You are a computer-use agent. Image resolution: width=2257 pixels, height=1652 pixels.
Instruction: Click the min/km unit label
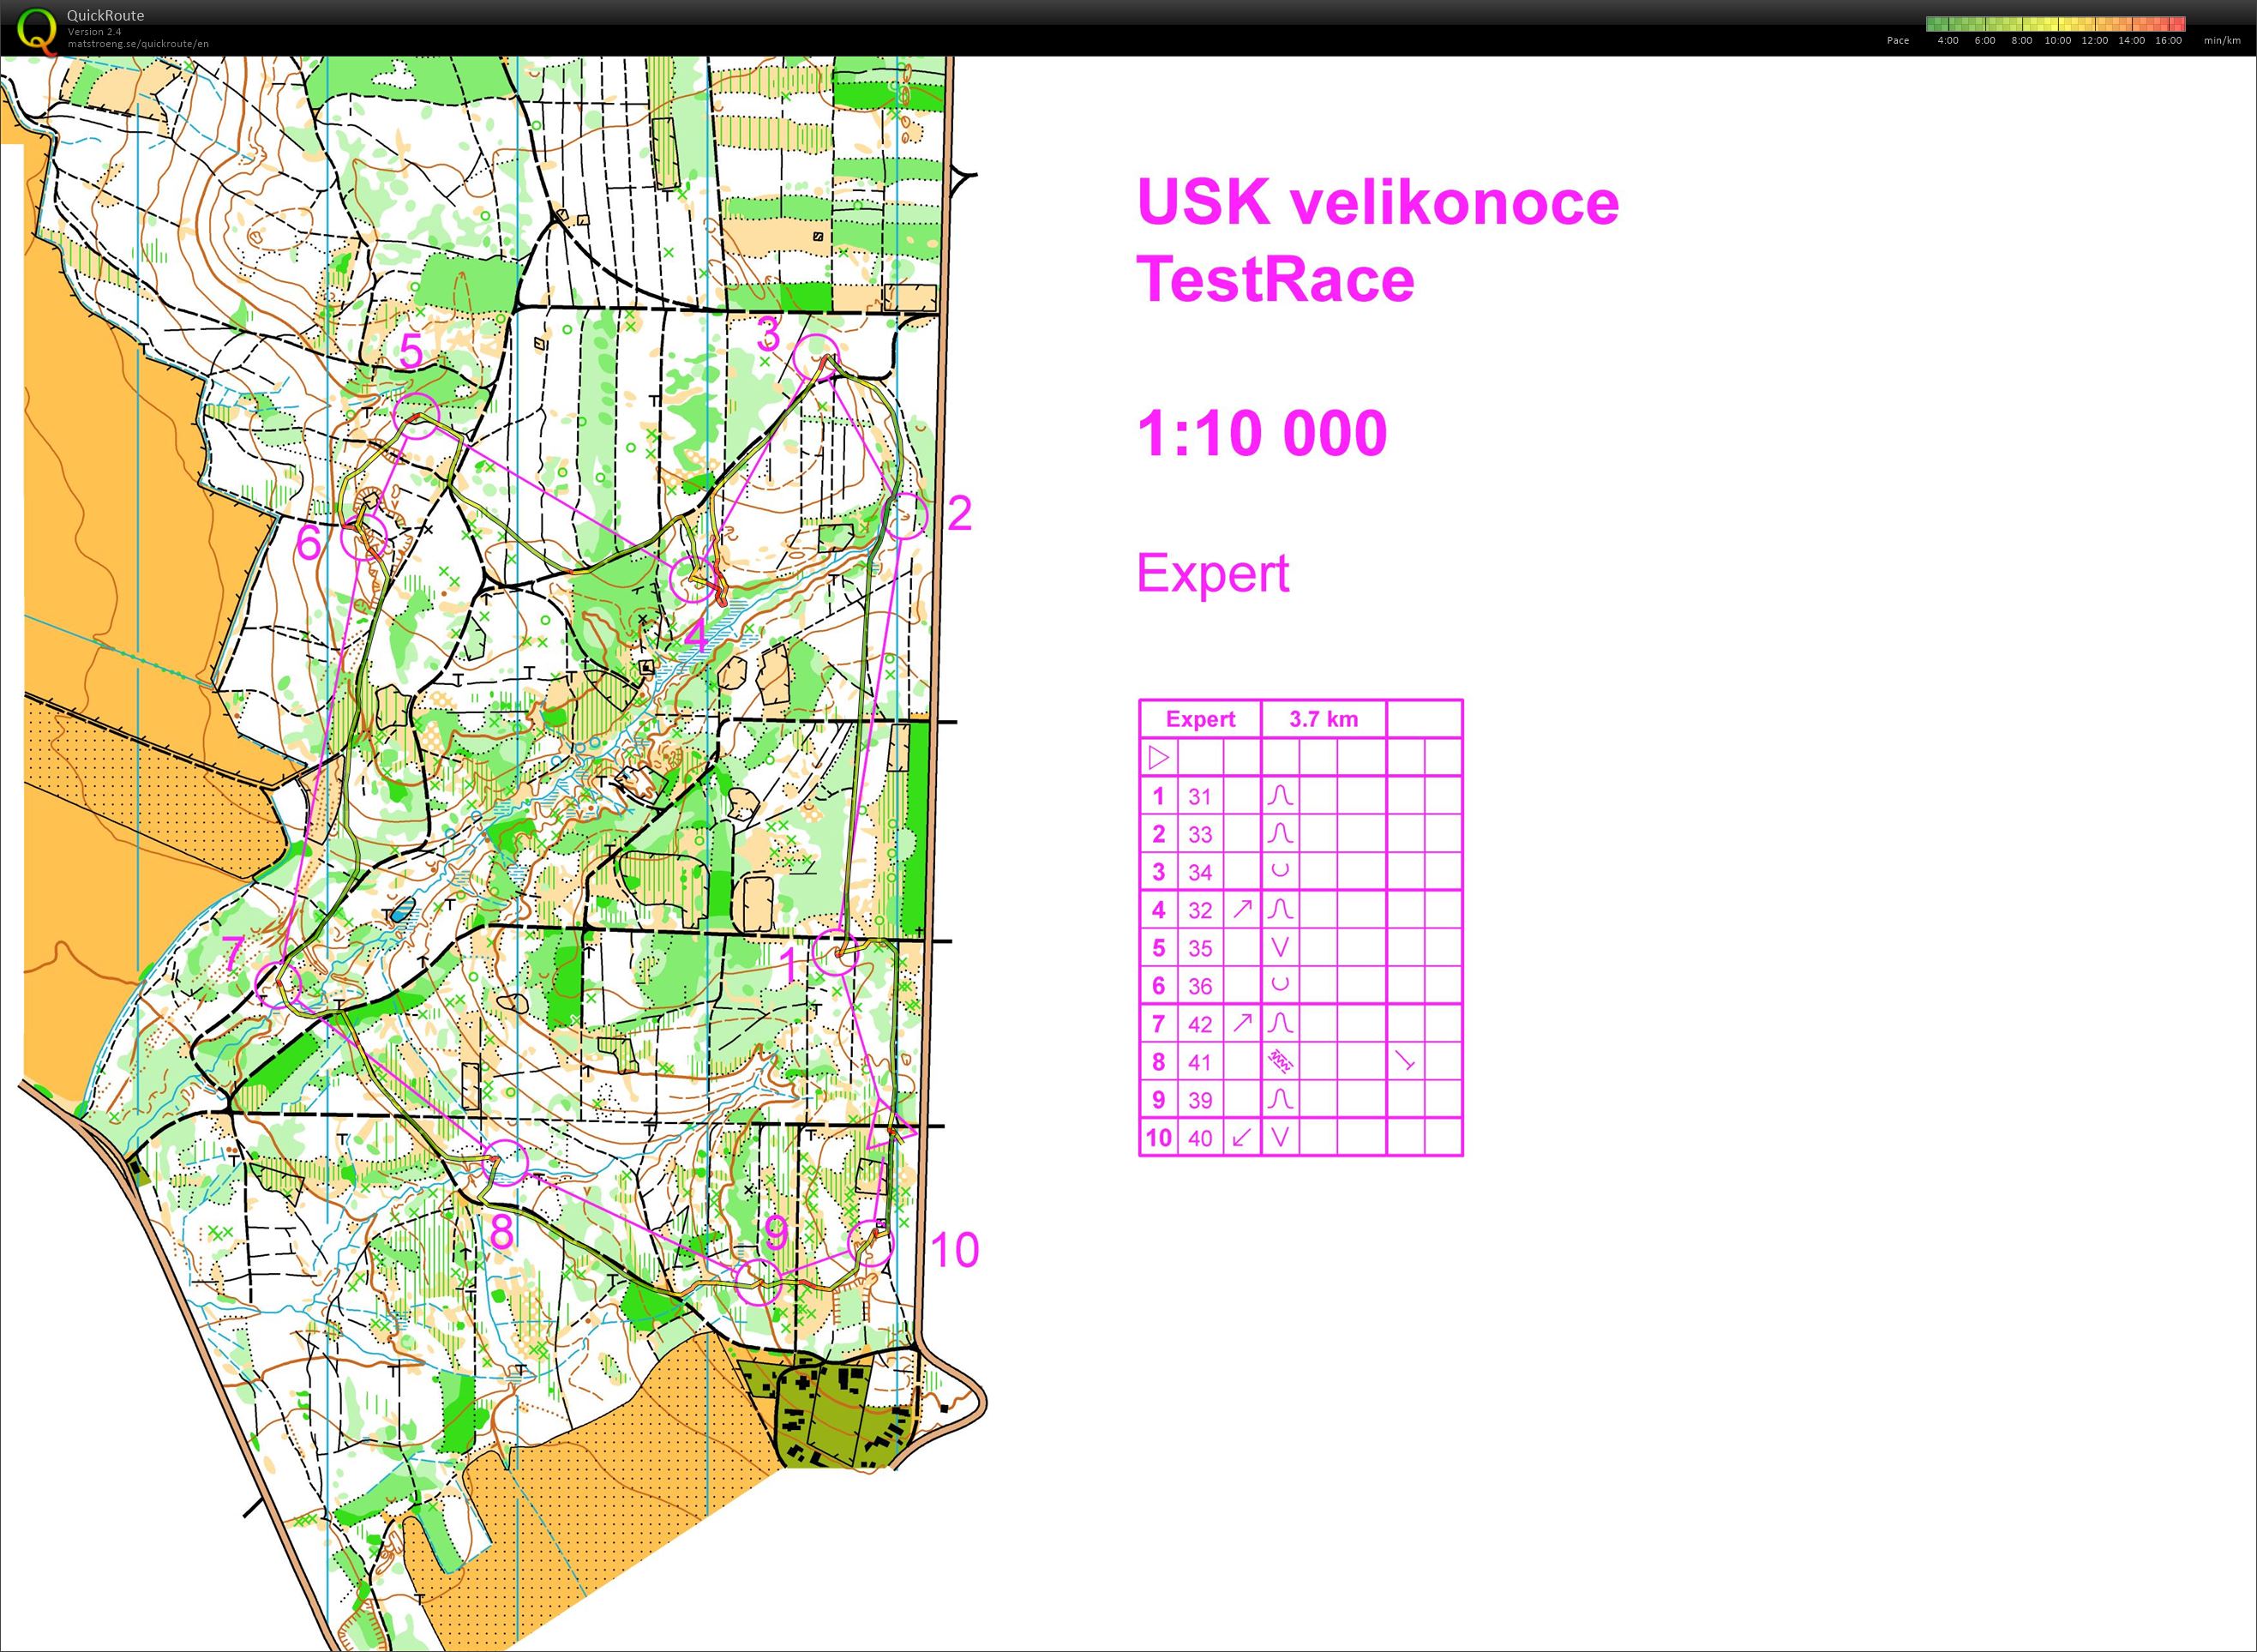click(x=2222, y=41)
